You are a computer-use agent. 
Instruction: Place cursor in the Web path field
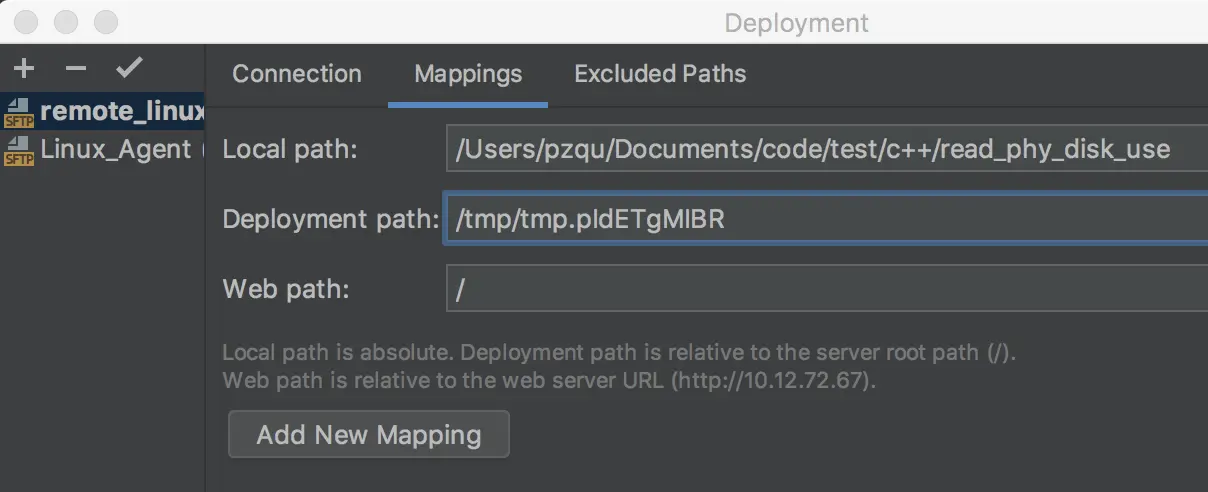826,290
